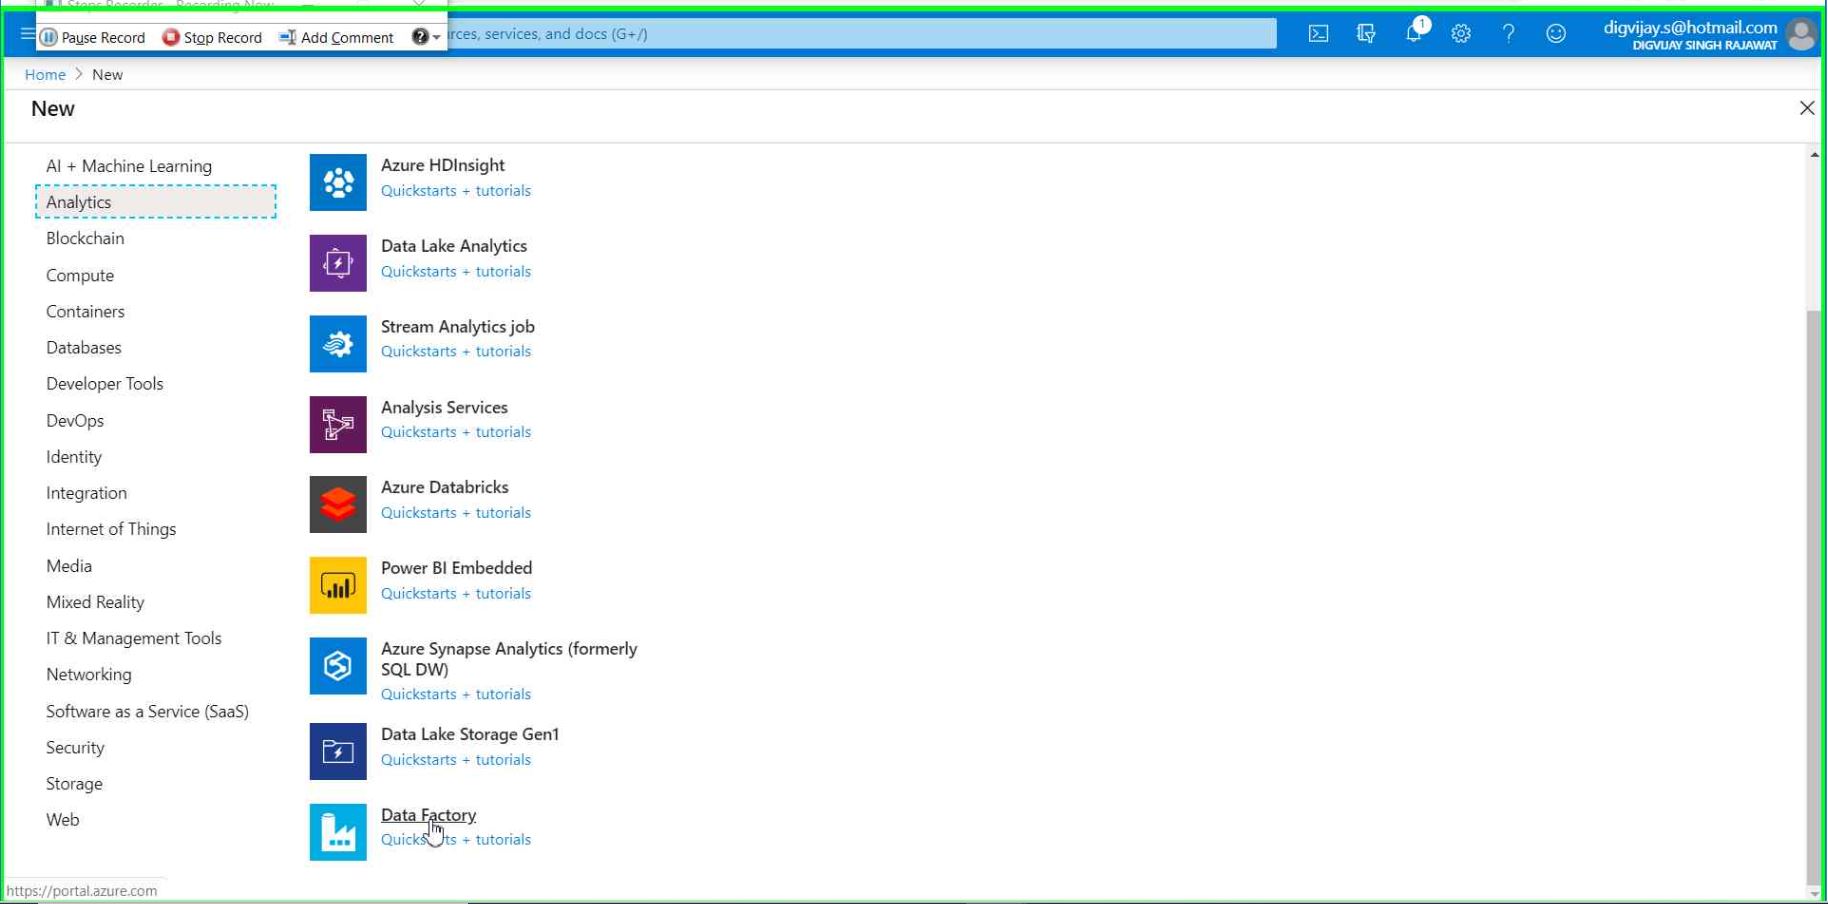1828x904 pixels.
Task: Click the Azure Synapse Analytics icon
Action: pos(338,666)
